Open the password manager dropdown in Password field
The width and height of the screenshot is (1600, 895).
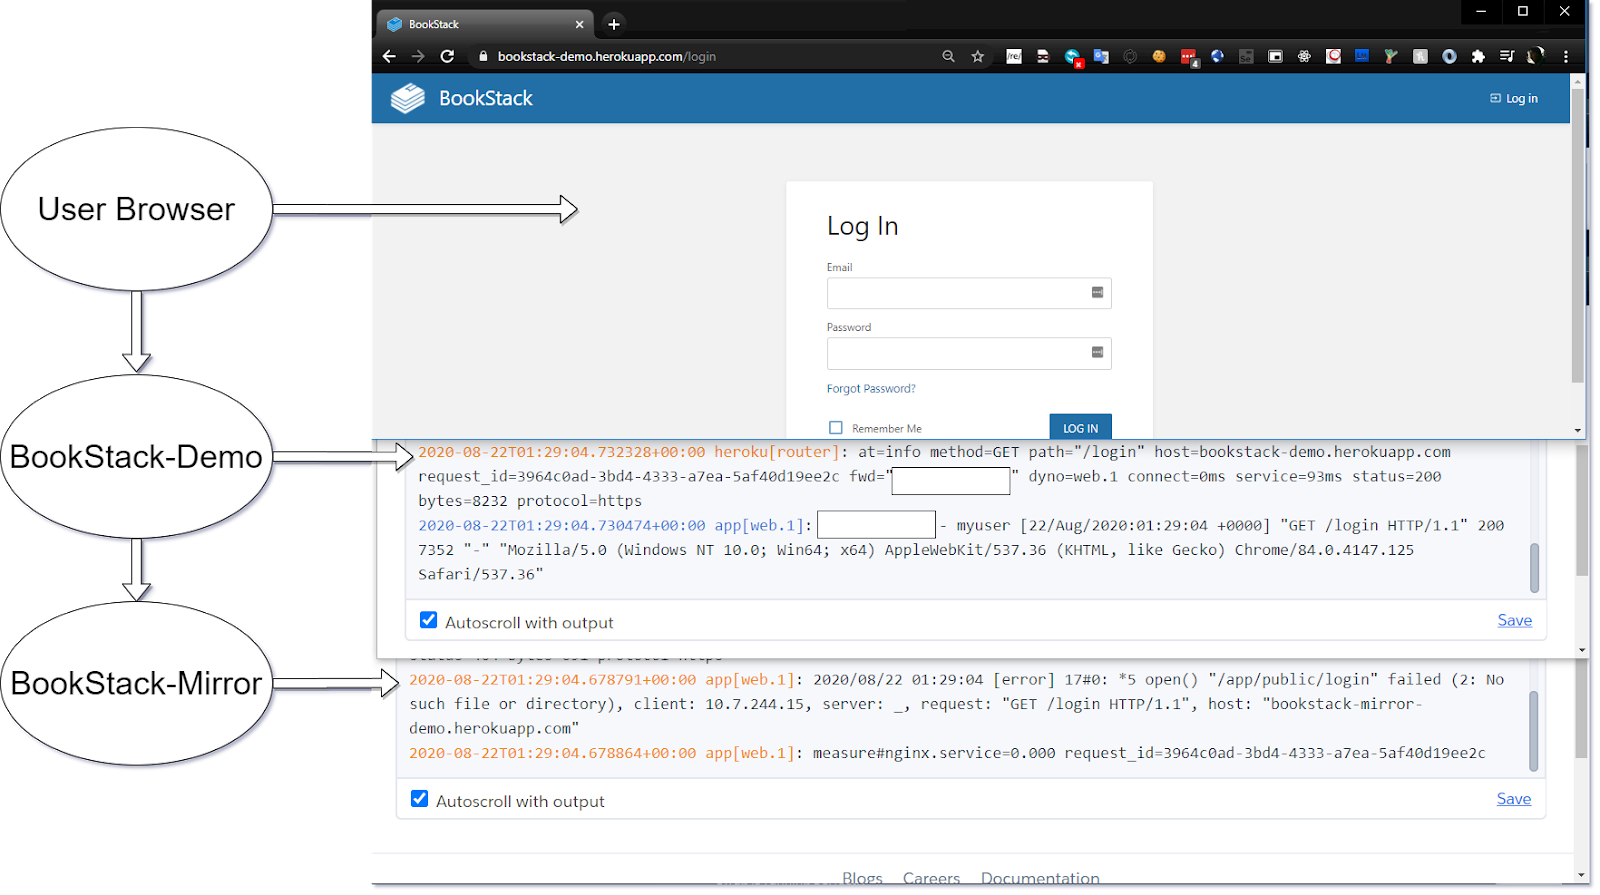point(1097,353)
